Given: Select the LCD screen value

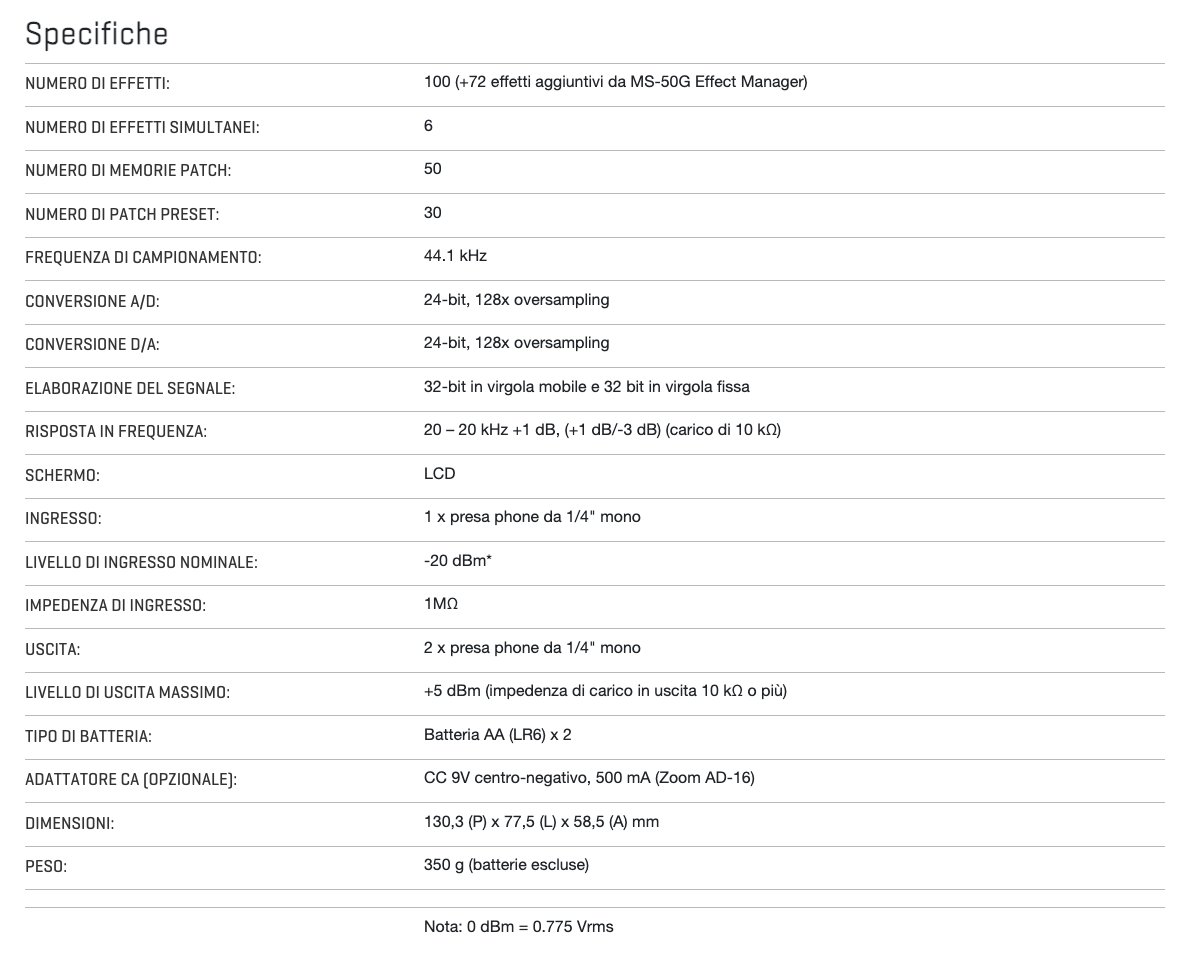Looking at the screenshot, I should pyautogui.click(x=439, y=473).
